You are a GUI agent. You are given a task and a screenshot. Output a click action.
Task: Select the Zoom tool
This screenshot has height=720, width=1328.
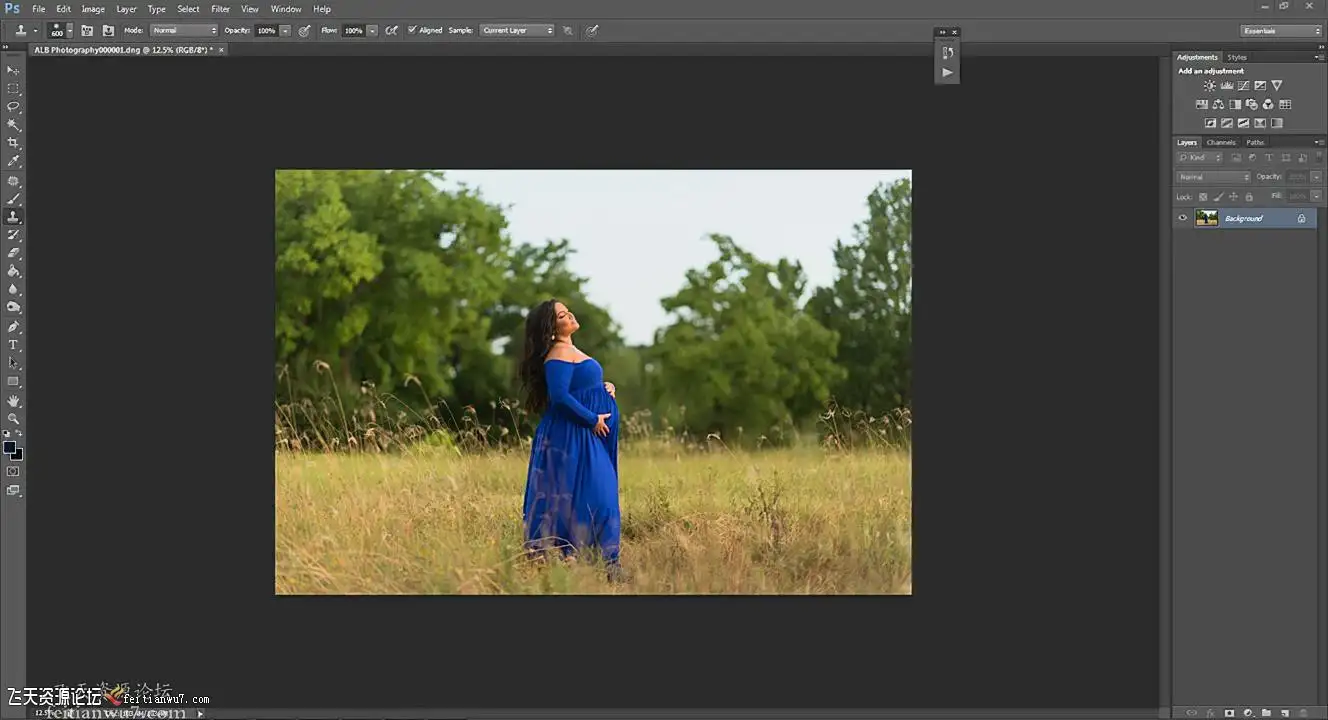point(13,419)
